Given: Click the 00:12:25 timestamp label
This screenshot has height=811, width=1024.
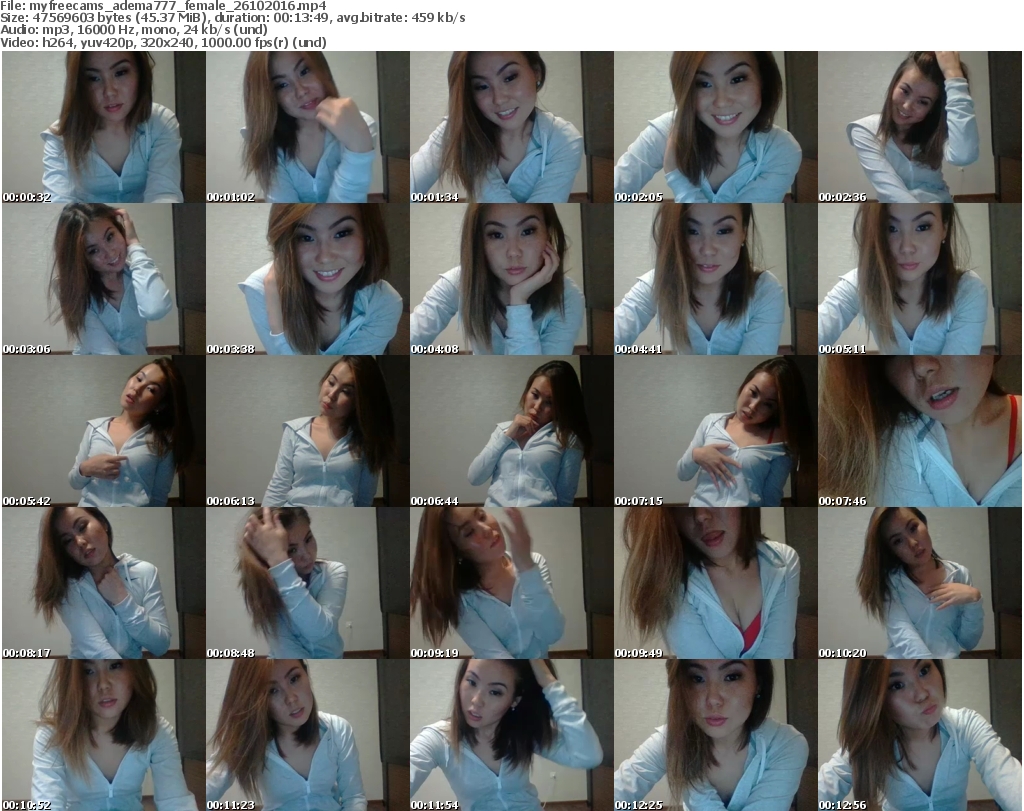Looking at the screenshot, I should pos(638,805).
